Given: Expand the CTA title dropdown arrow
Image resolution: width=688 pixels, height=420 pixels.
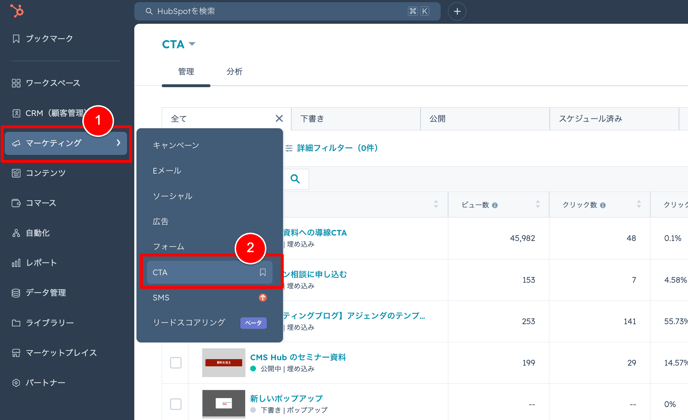Looking at the screenshot, I should click(x=192, y=44).
